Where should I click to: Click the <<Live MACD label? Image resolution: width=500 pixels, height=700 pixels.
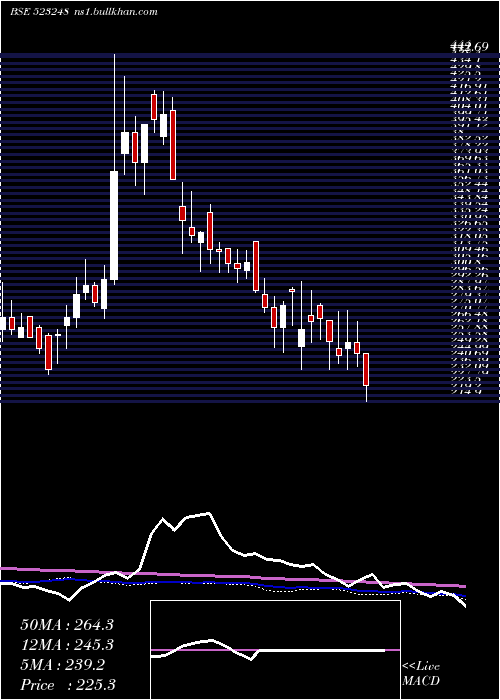click(421, 674)
